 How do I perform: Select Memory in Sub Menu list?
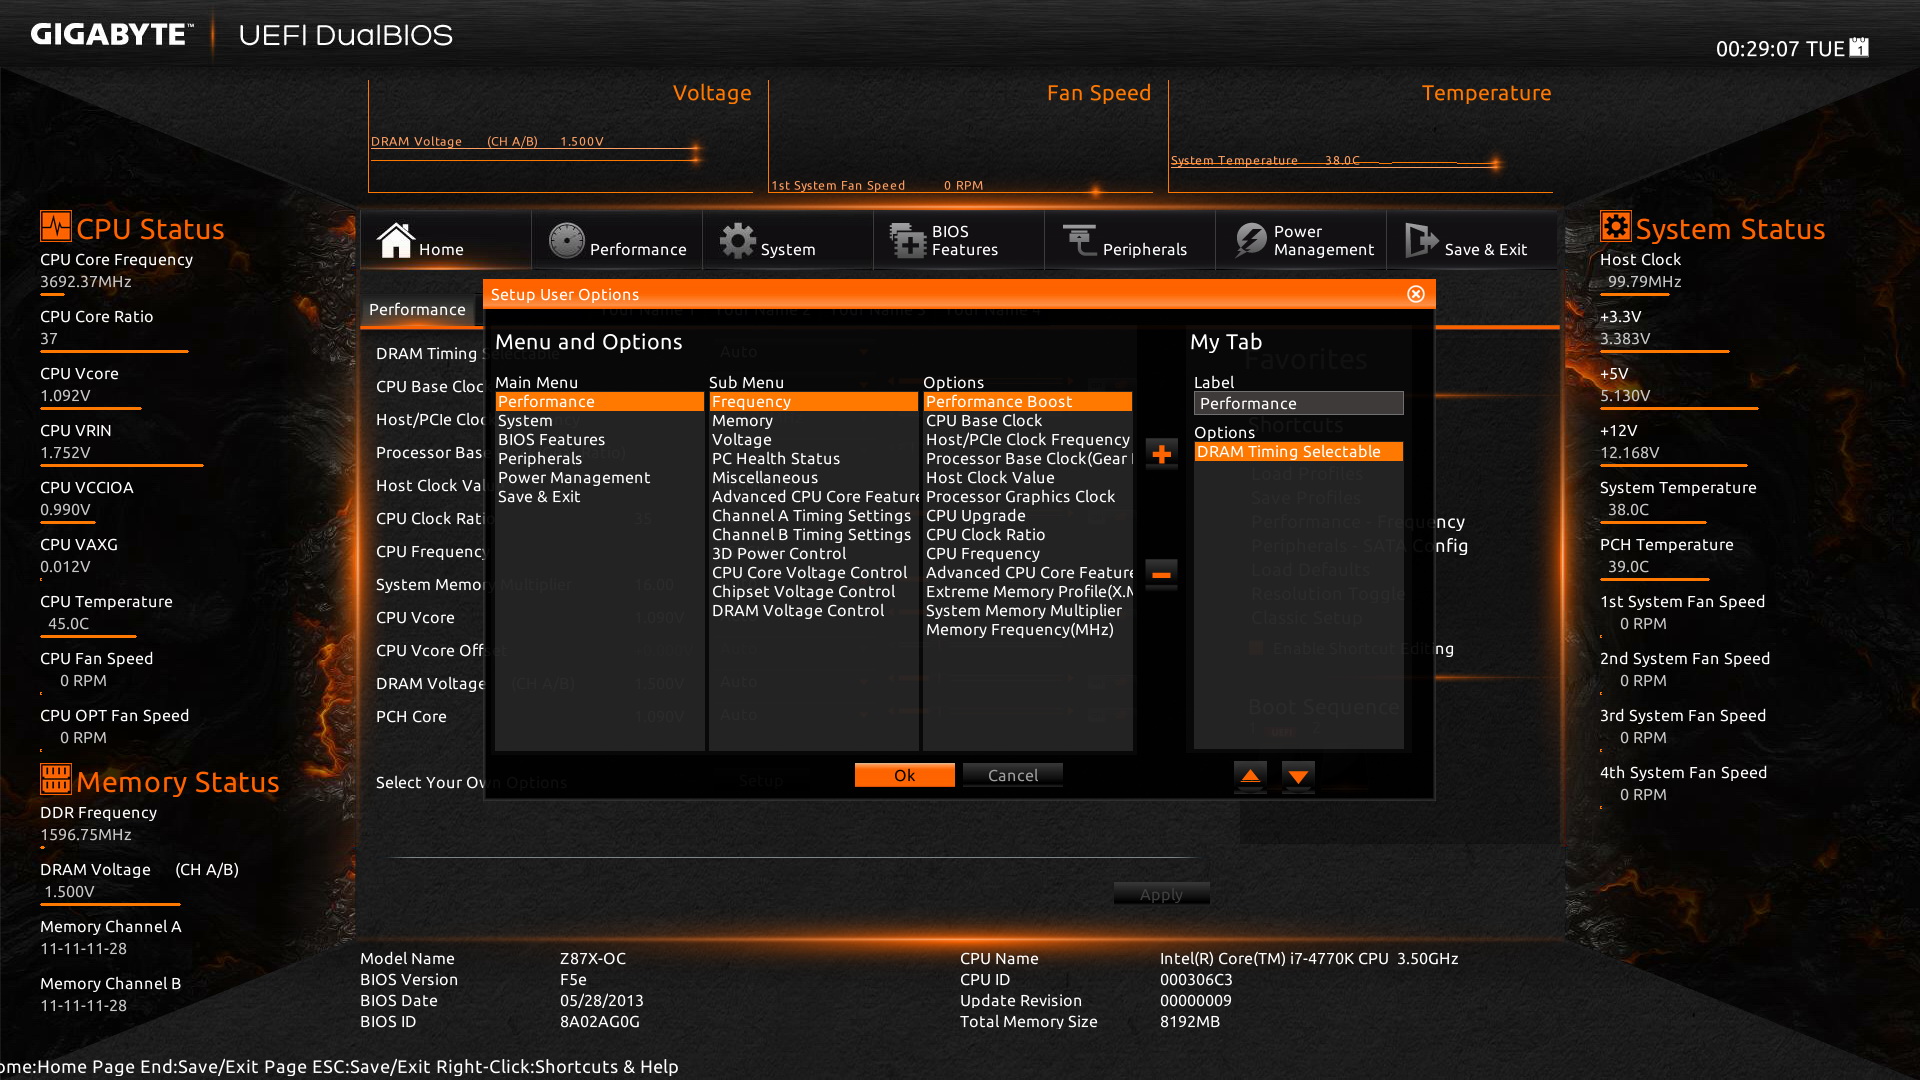[813, 421]
